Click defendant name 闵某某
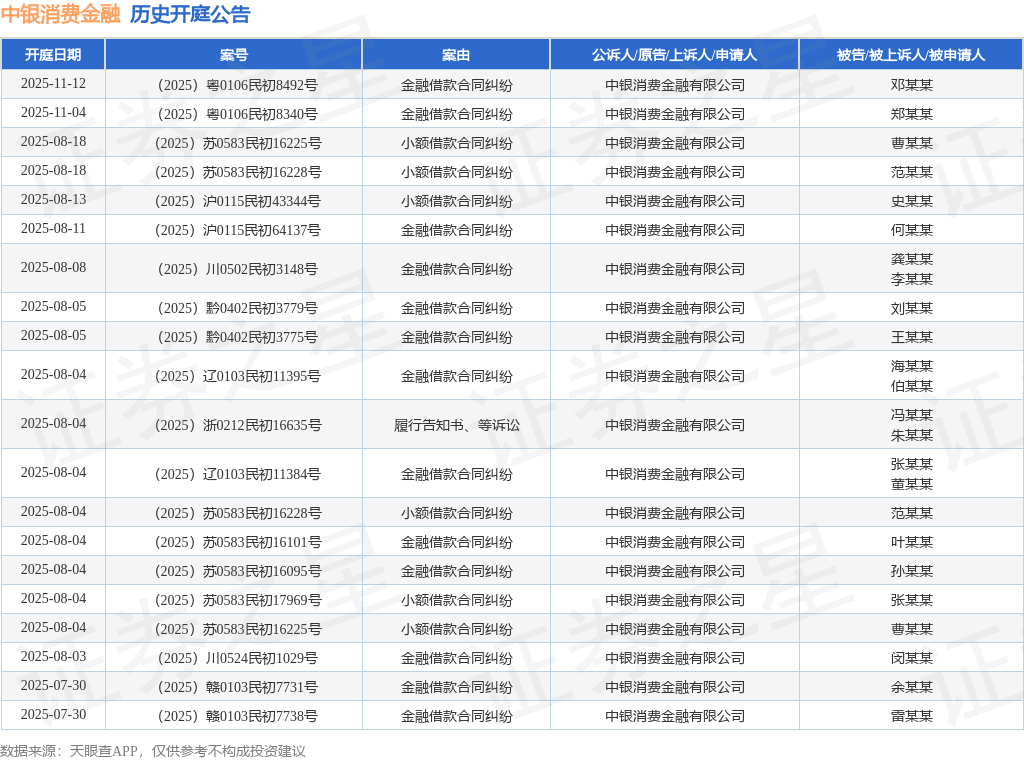 point(912,658)
